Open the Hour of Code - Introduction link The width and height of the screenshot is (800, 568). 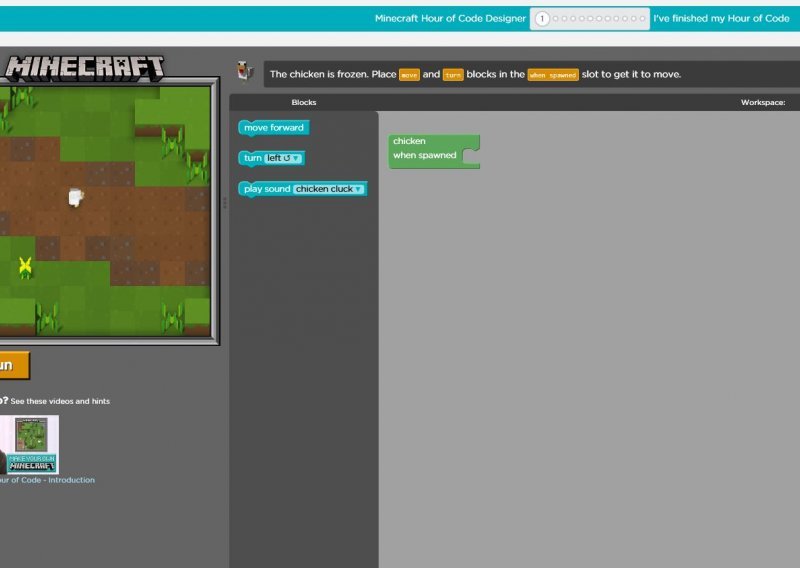pos(47,480)
